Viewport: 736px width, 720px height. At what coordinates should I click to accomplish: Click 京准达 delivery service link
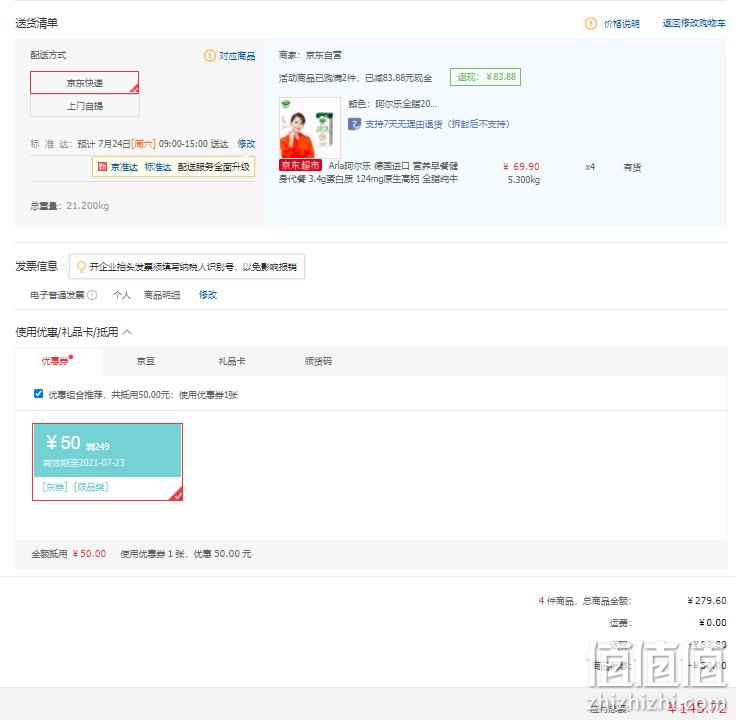(x=124, y=167)
